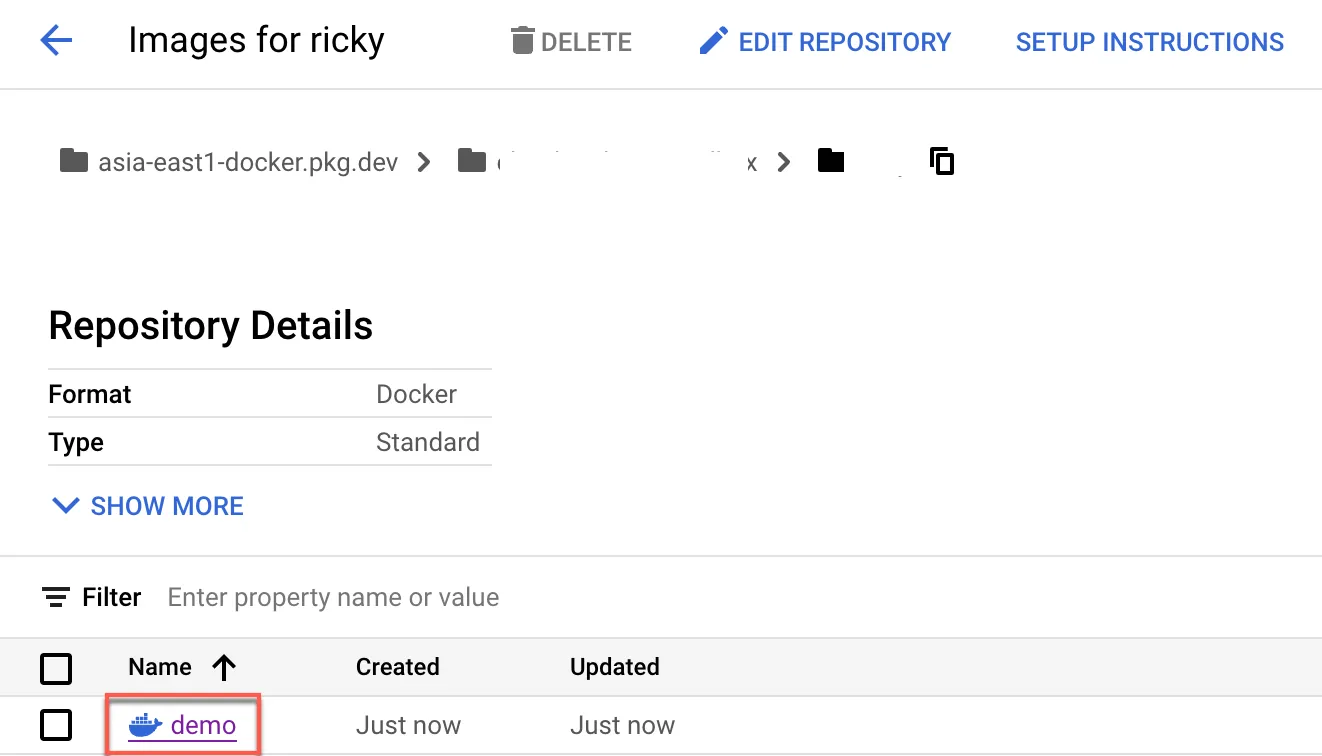Click the Created column header
Screen dimensions: 1322x756
pyautogui.click(x=398, y=667)
